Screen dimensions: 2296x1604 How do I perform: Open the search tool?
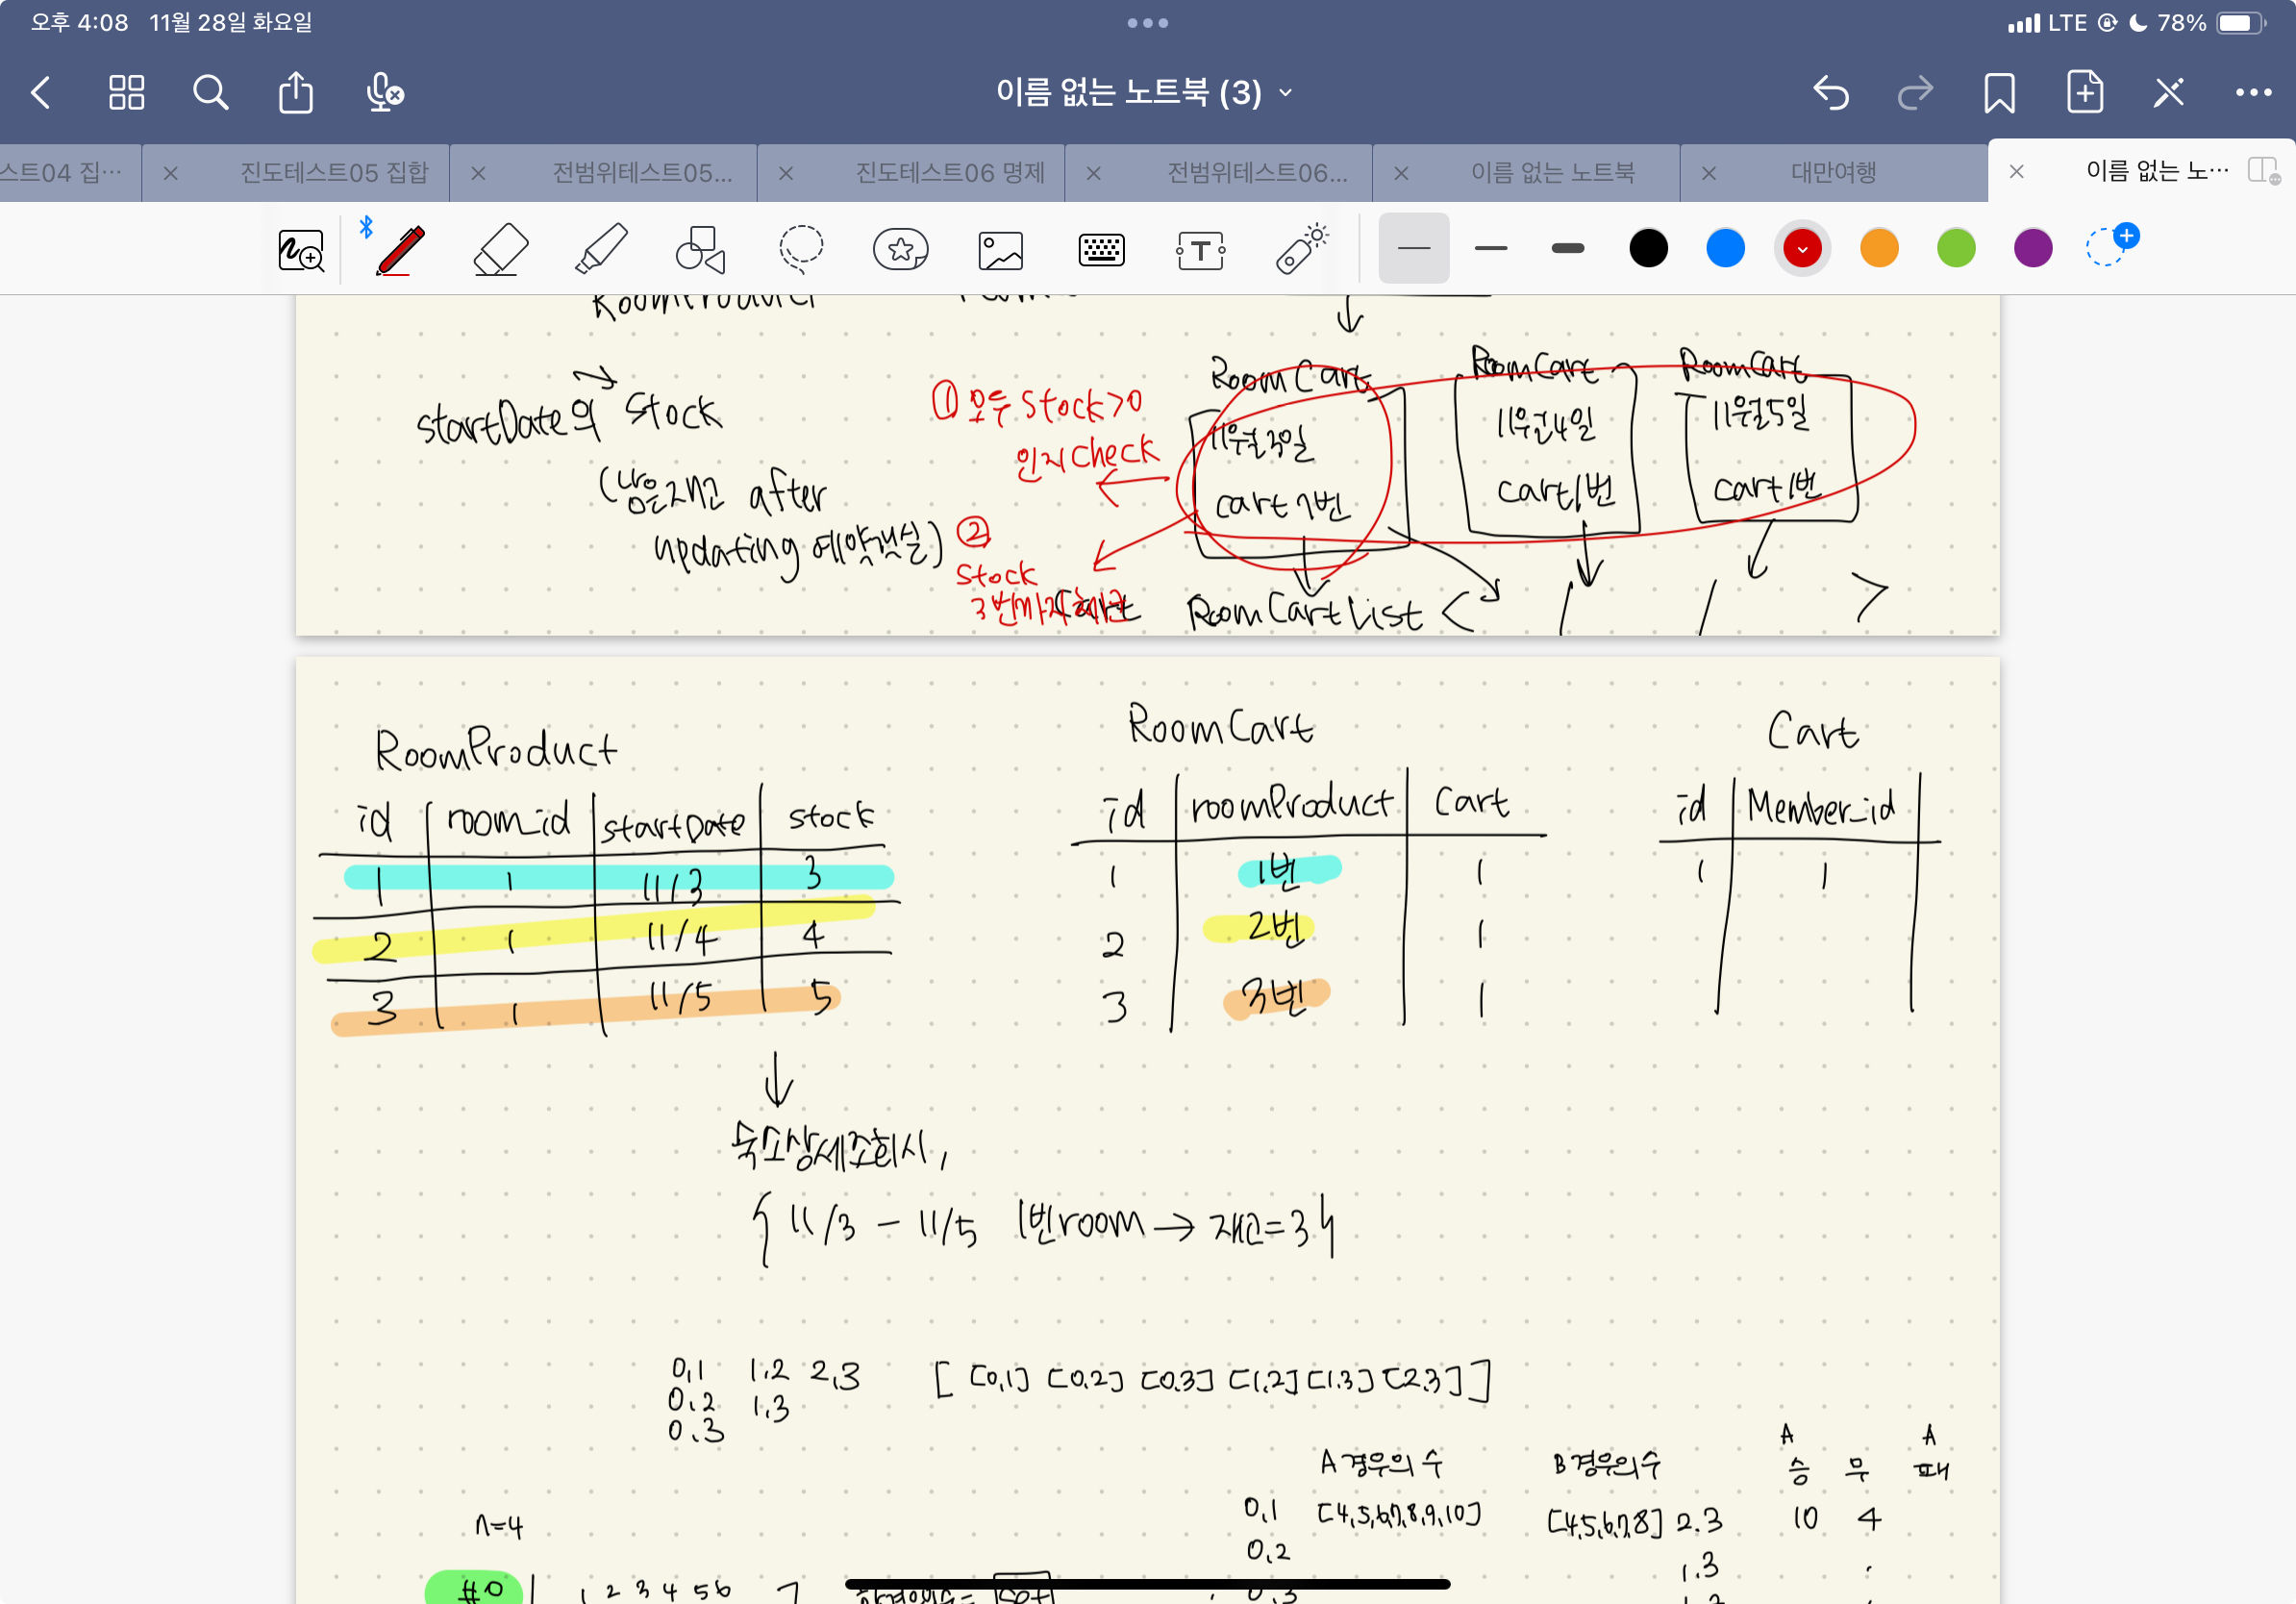point(210,93)
